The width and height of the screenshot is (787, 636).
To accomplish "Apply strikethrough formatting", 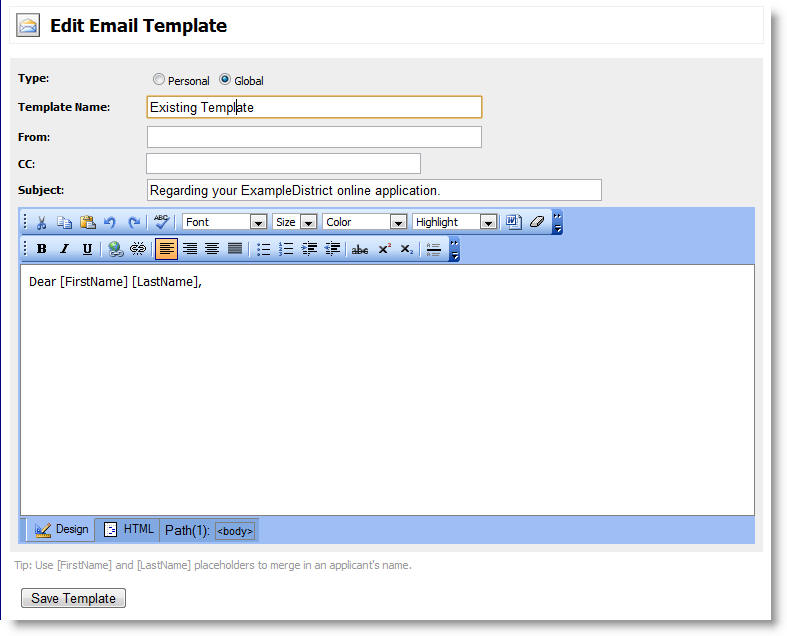I will coord(360,249).
